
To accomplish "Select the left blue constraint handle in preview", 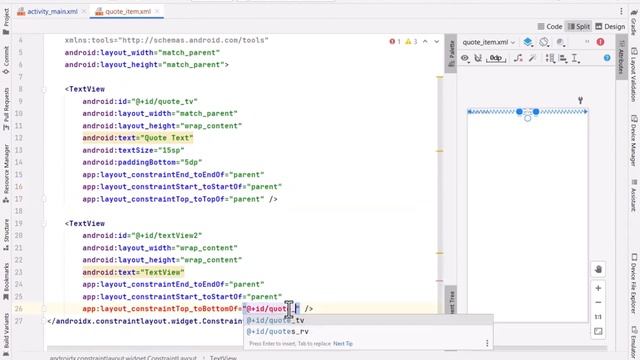I will pyautogui.click(x=519, y=111).
